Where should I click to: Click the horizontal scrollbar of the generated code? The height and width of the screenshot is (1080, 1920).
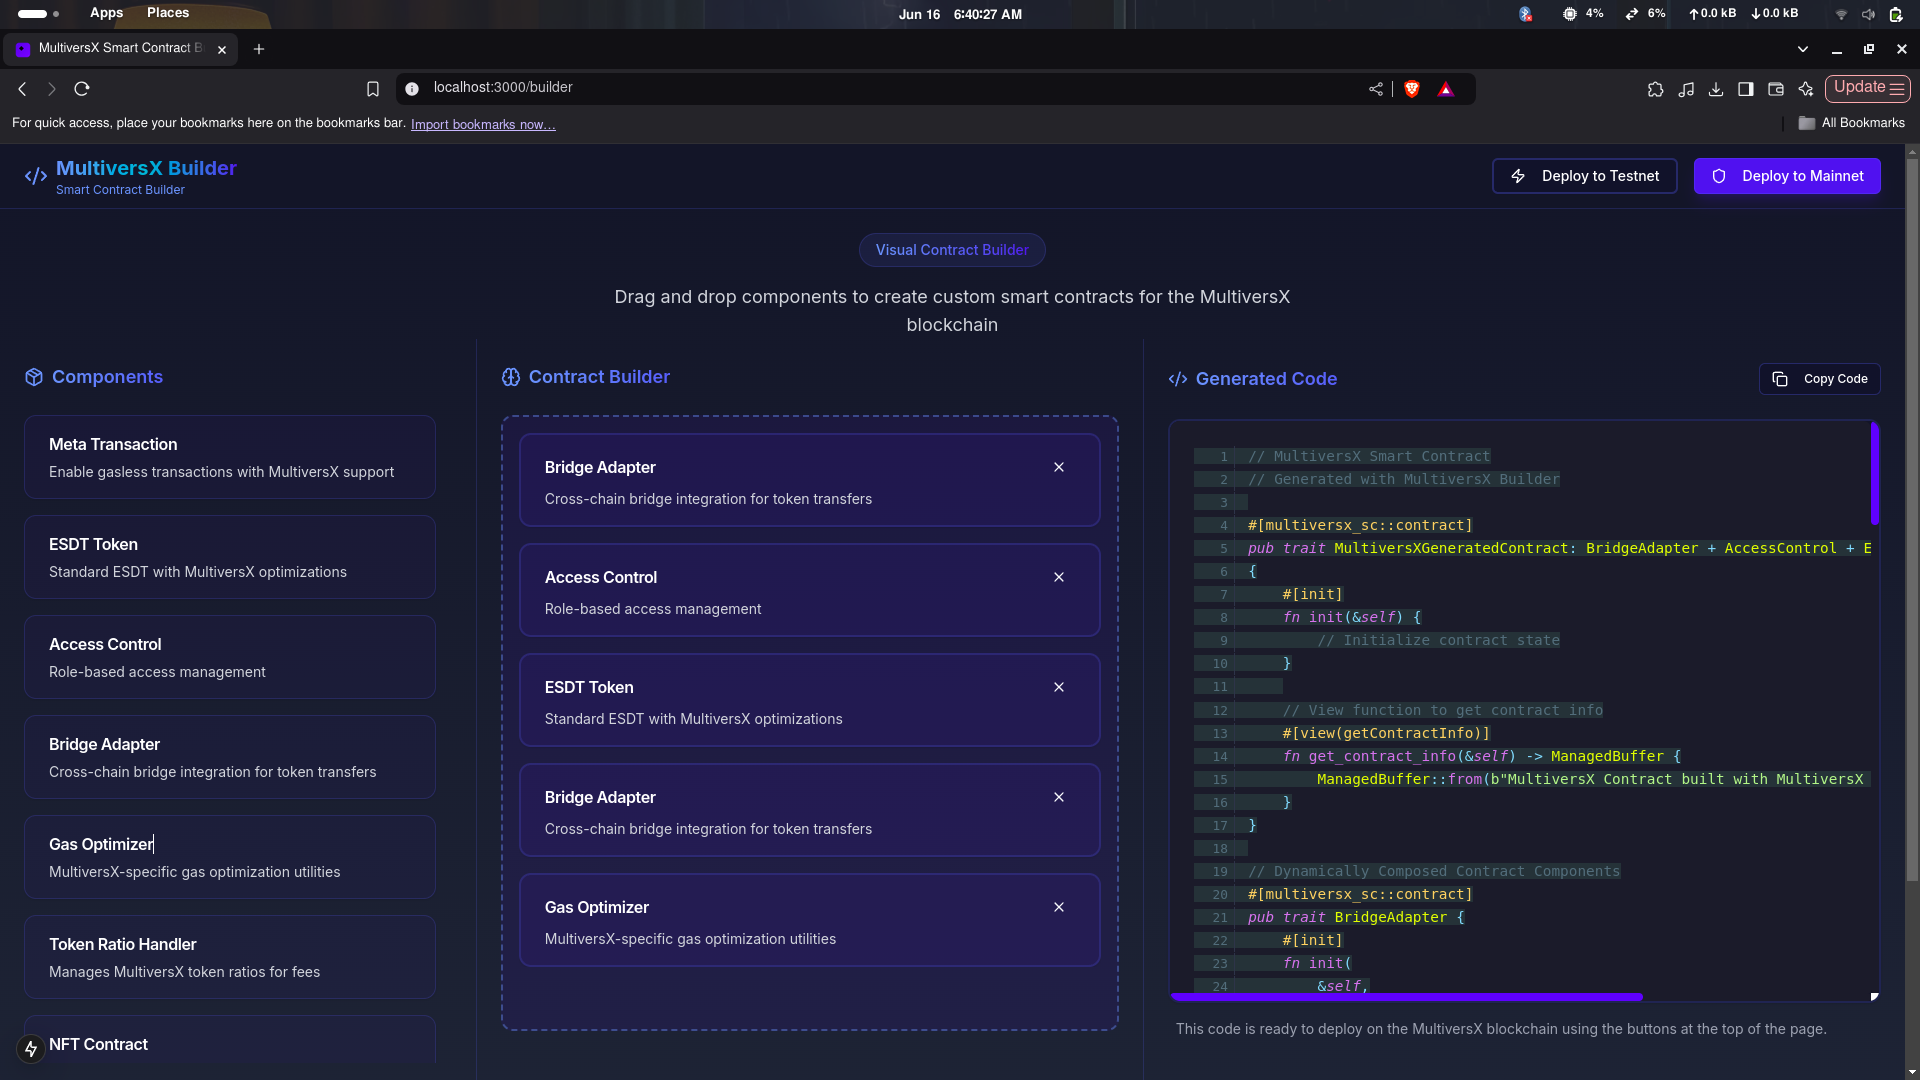(x=1406, y=997)
